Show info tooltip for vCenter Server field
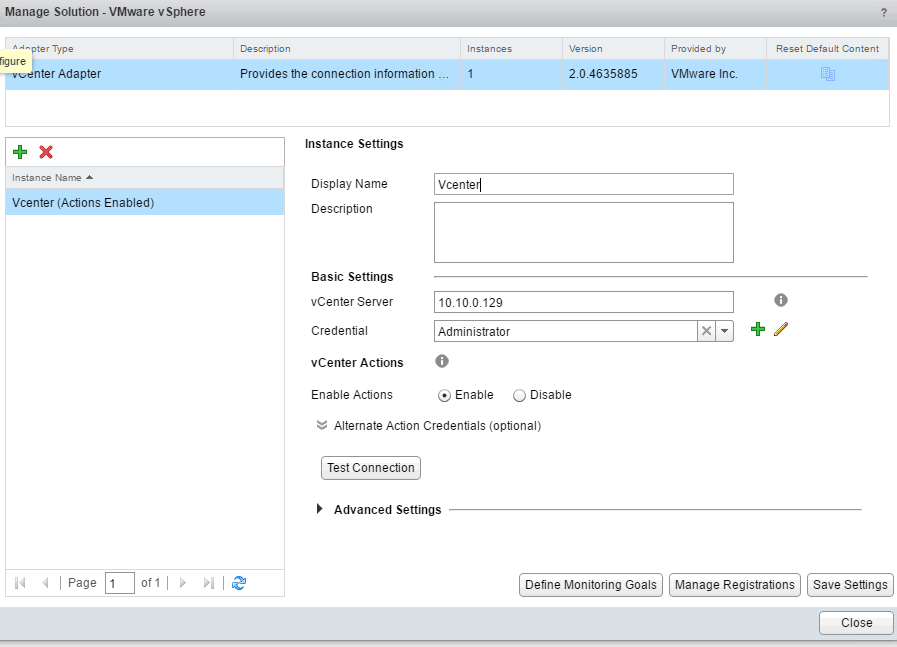 point(781,300)
